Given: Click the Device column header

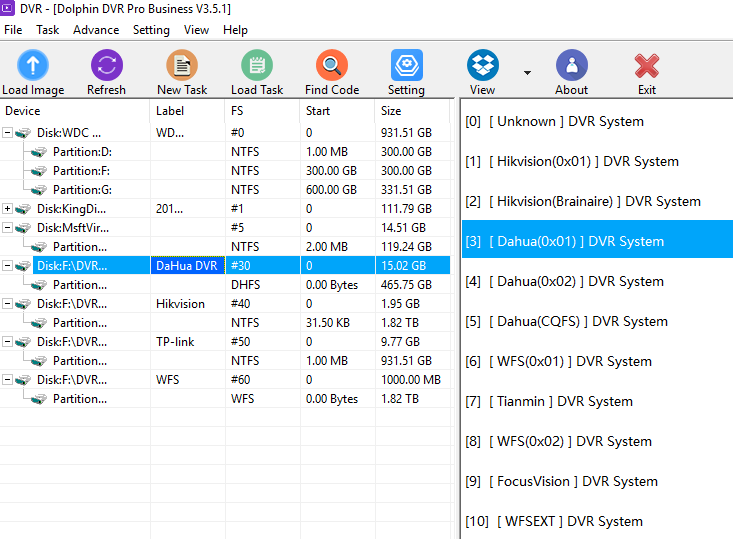Looking at the screenshot, I should click(x=75, y=111).
